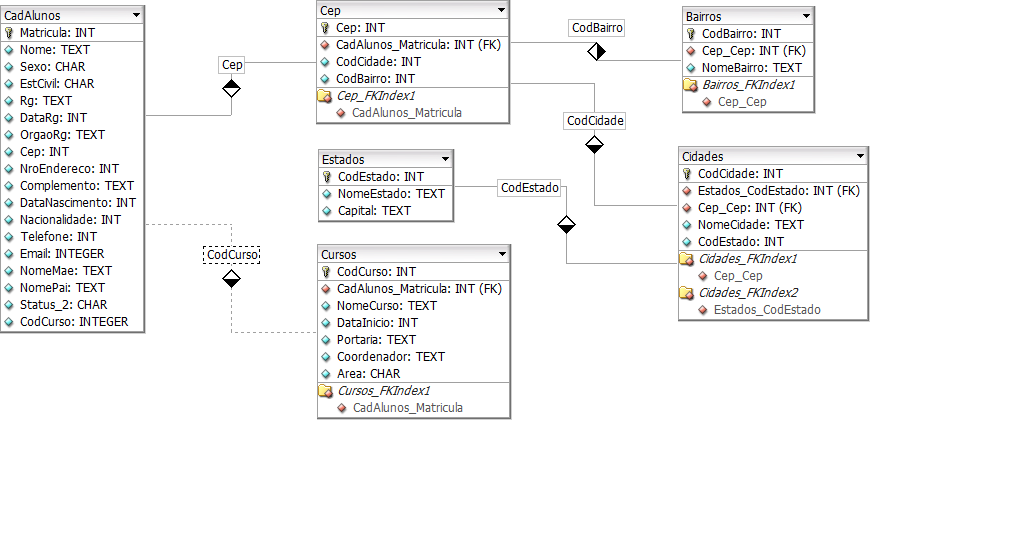Click the Cep_FKIndex1 folder icon
Image resolution: width=1022 pixels, height=545 pixels.
[324, 96]
